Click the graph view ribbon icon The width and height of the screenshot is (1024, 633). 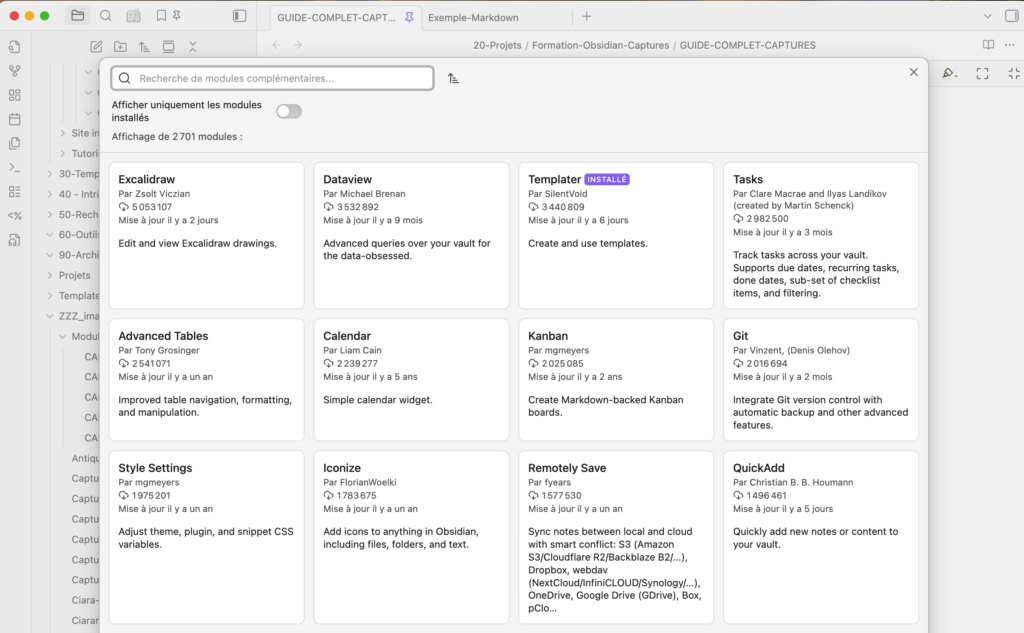(x=14, y=71)
